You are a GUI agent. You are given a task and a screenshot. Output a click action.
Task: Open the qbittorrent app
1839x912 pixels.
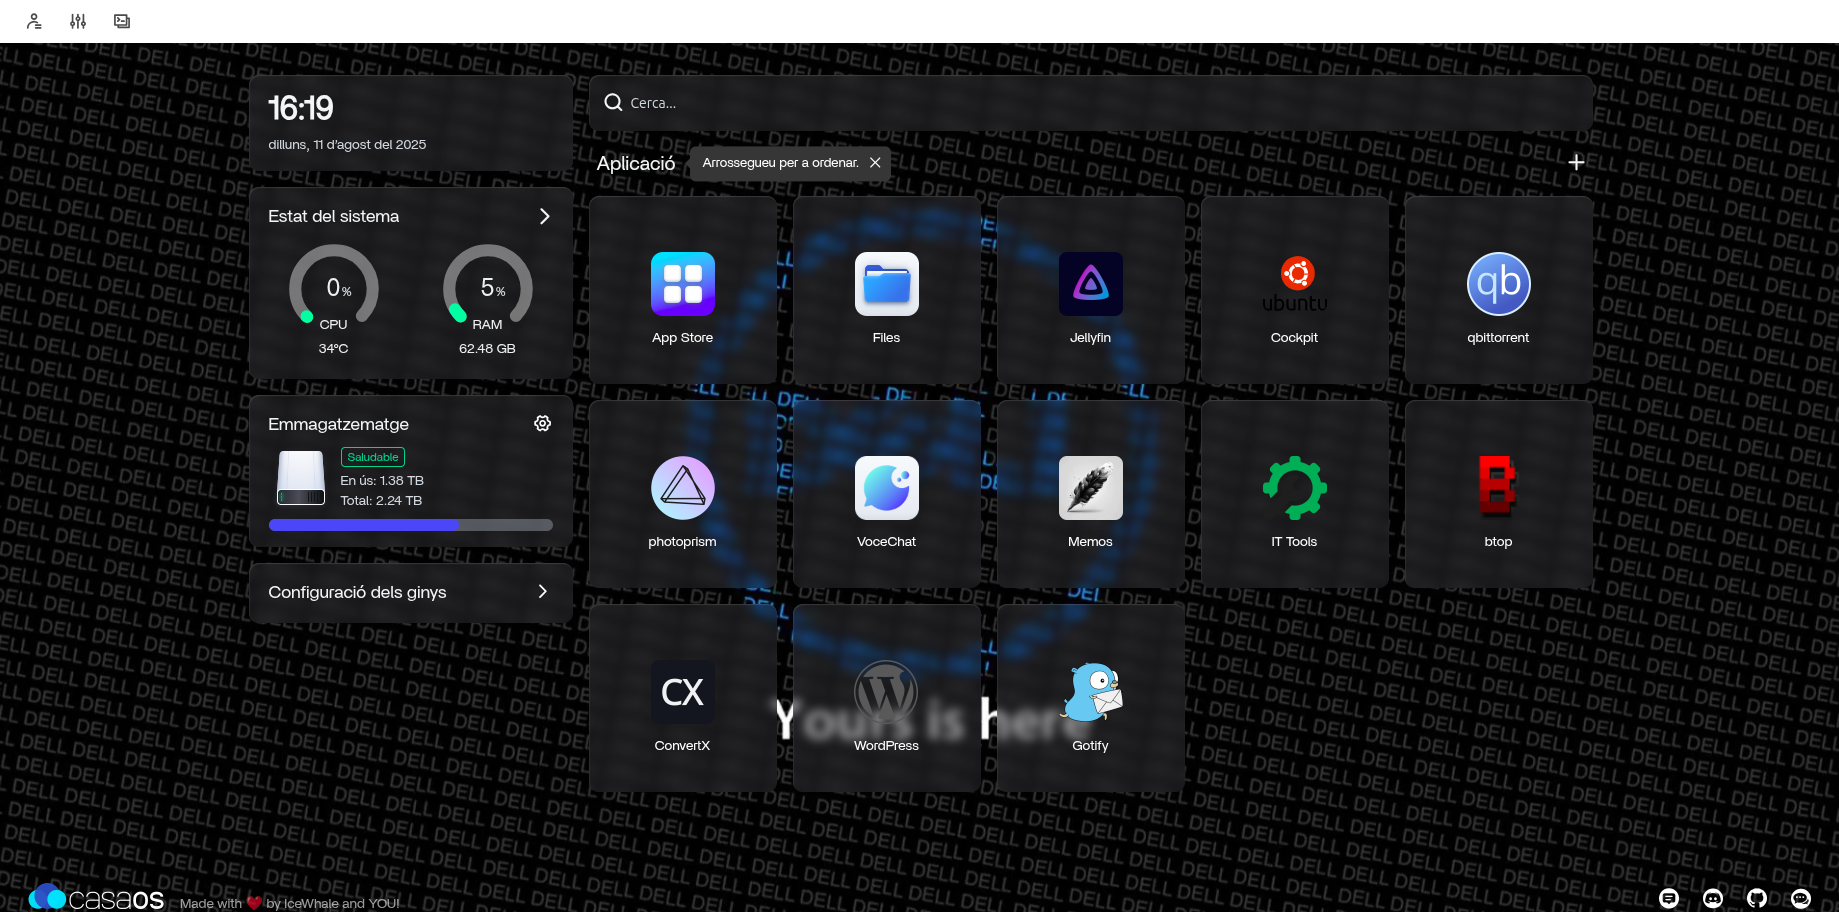1498,285
